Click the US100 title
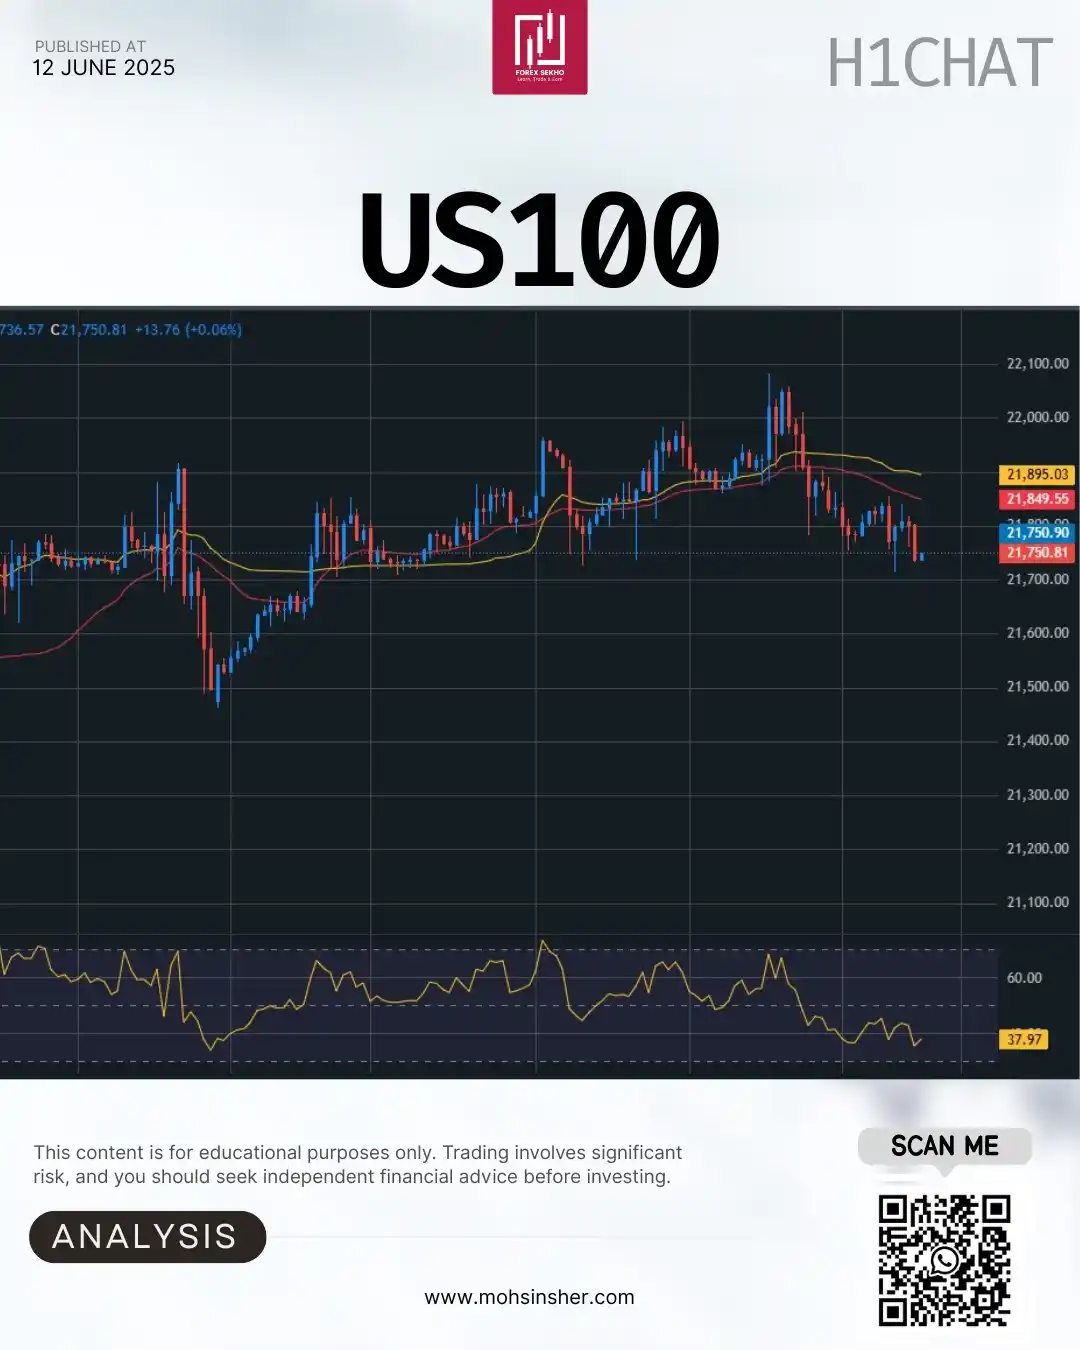Image resolution: width=1080 pixels, height=1350 pixels. click(x=540, y=240)
